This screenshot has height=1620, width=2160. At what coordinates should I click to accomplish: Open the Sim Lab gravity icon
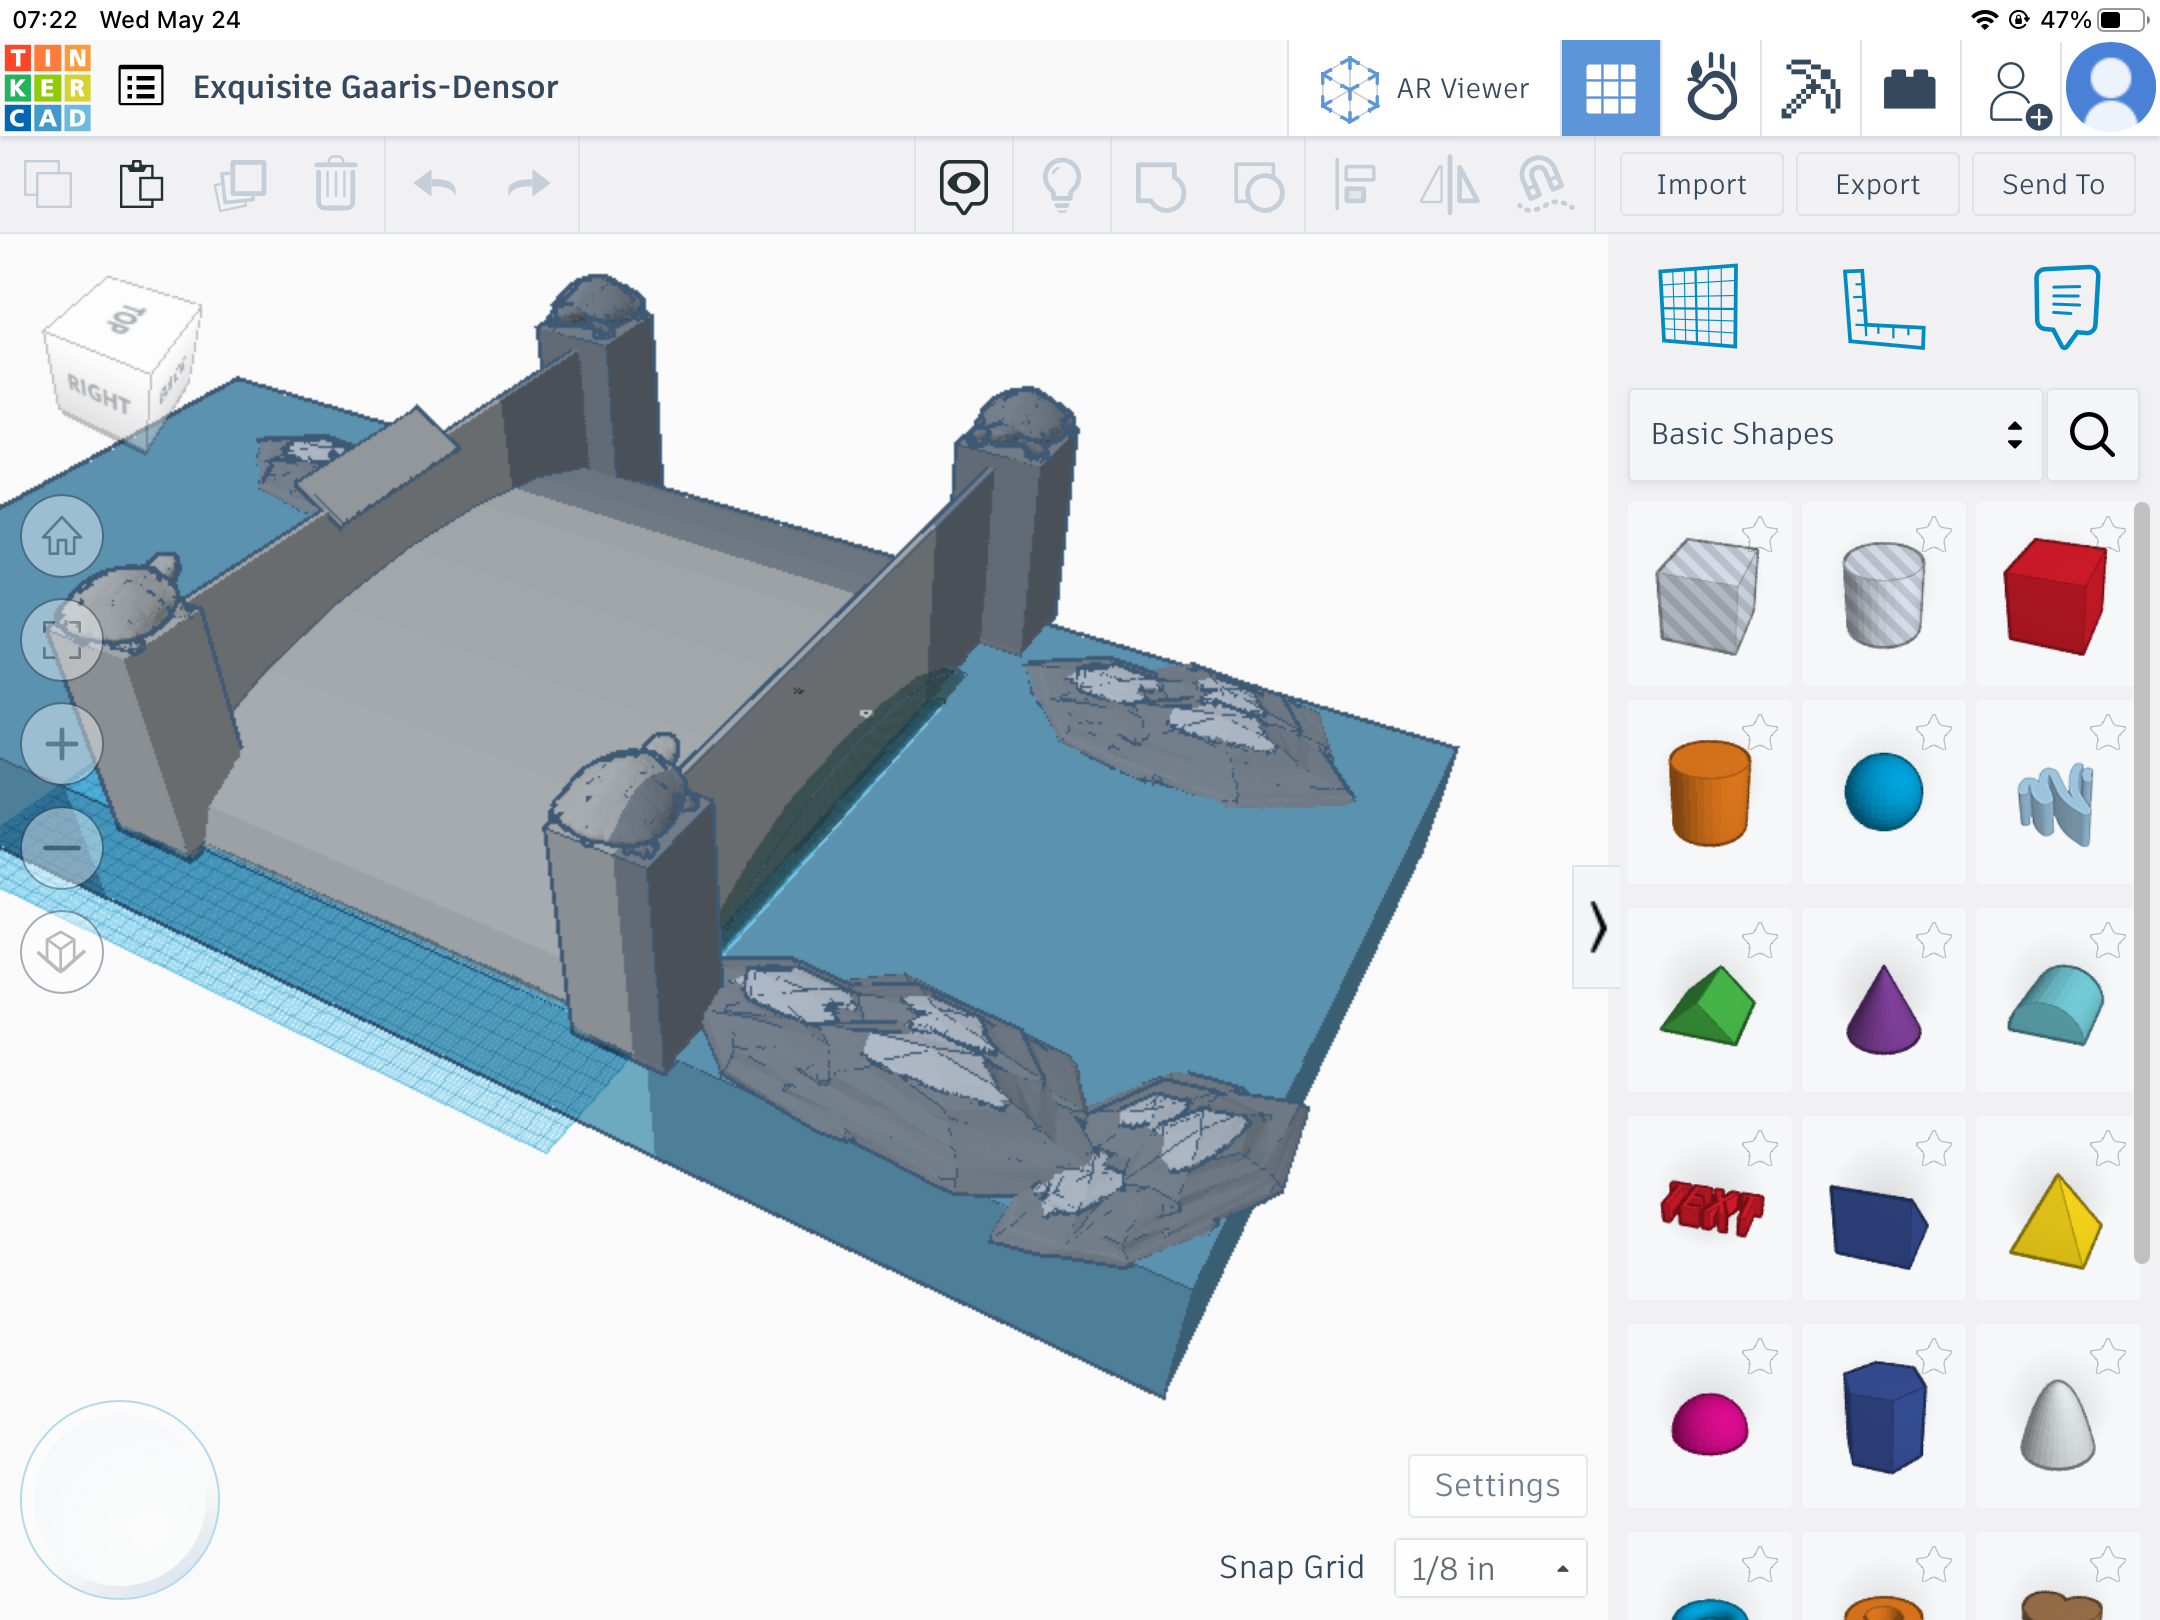[1711, 88]
